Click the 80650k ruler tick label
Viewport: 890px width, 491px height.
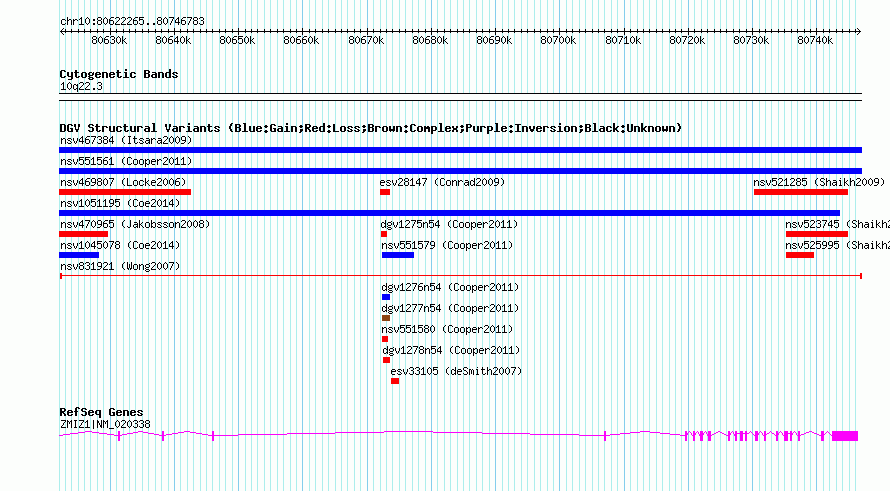[x=237, y=40]
